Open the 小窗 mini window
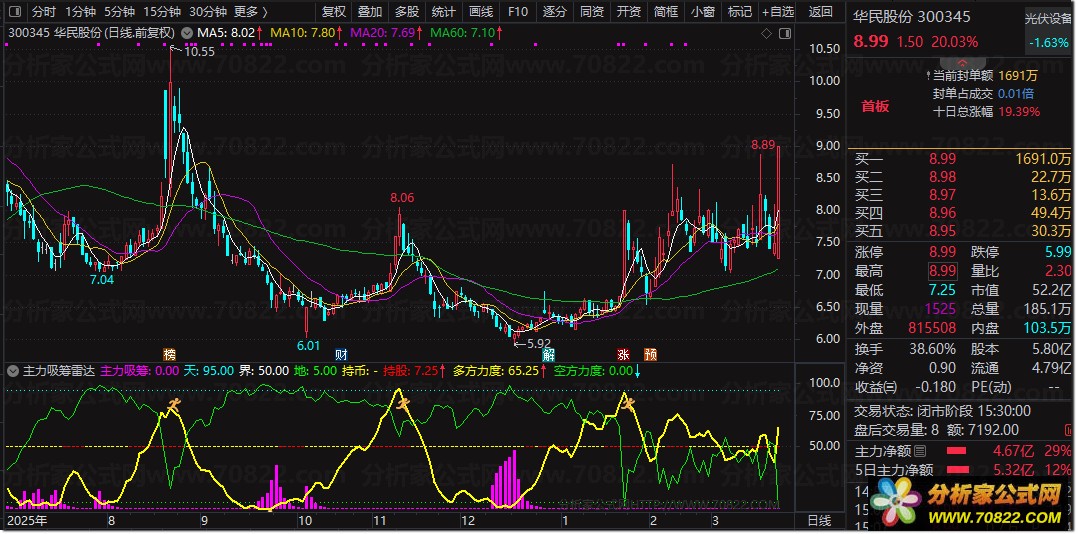 point(702,12)
